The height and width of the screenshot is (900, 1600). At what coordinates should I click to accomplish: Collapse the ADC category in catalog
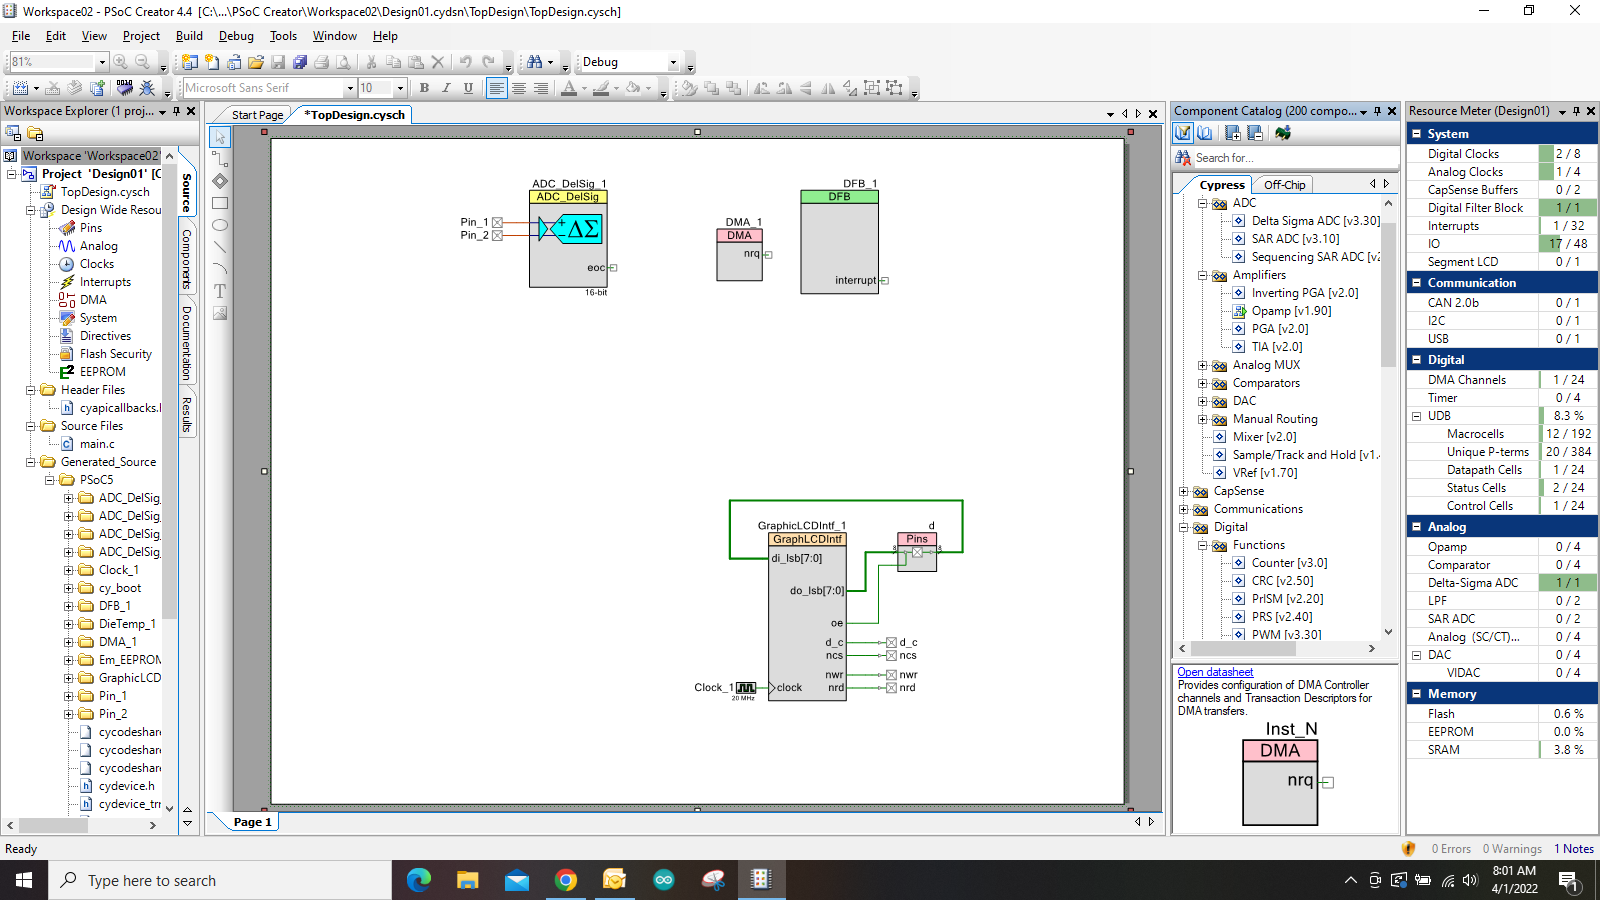pos(1203,203)
